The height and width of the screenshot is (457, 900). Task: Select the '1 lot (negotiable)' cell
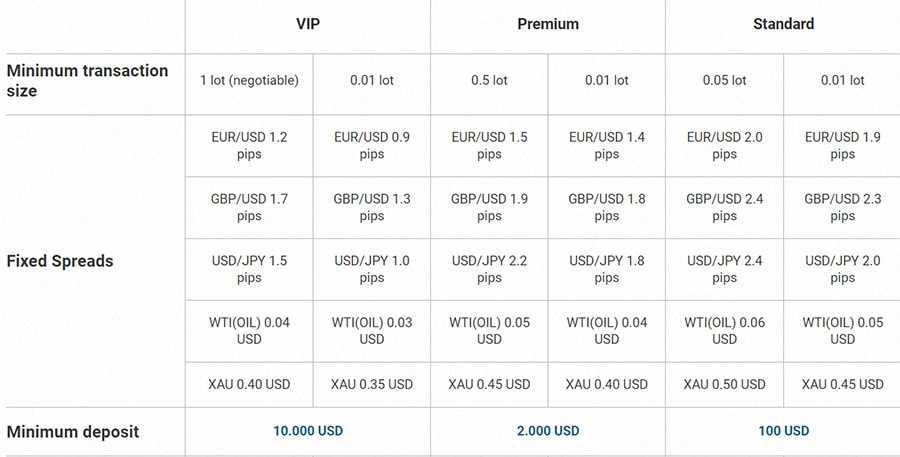pos(249,80)
